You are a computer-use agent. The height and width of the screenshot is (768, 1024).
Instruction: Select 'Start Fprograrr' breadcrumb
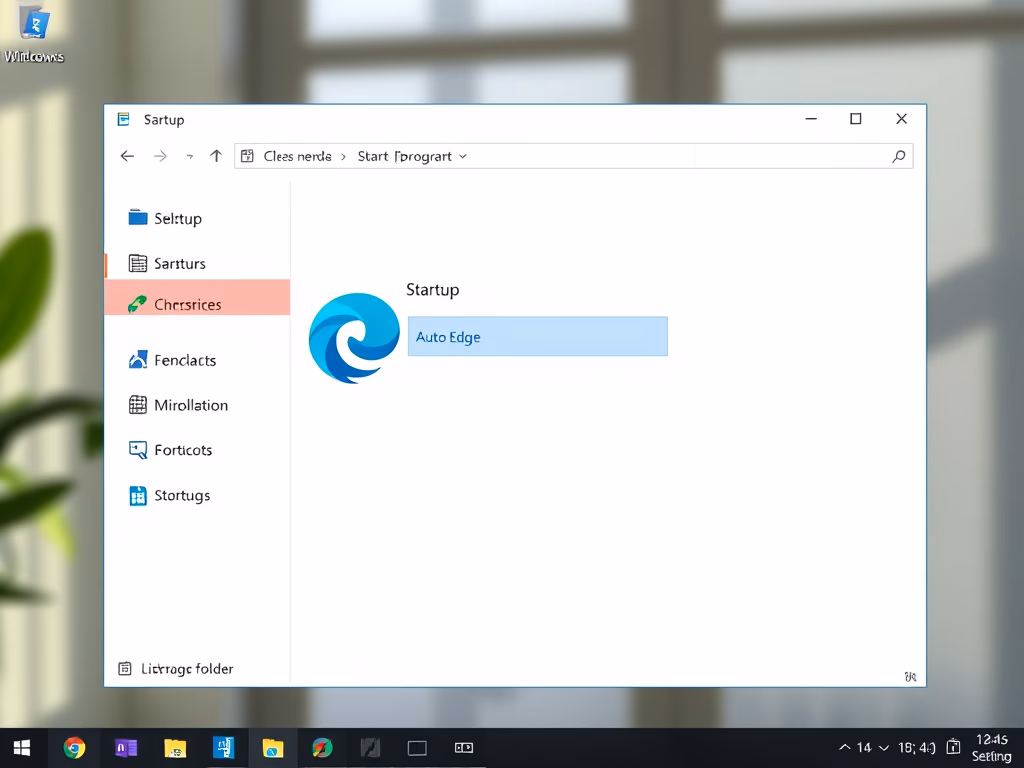pos(404,156)
